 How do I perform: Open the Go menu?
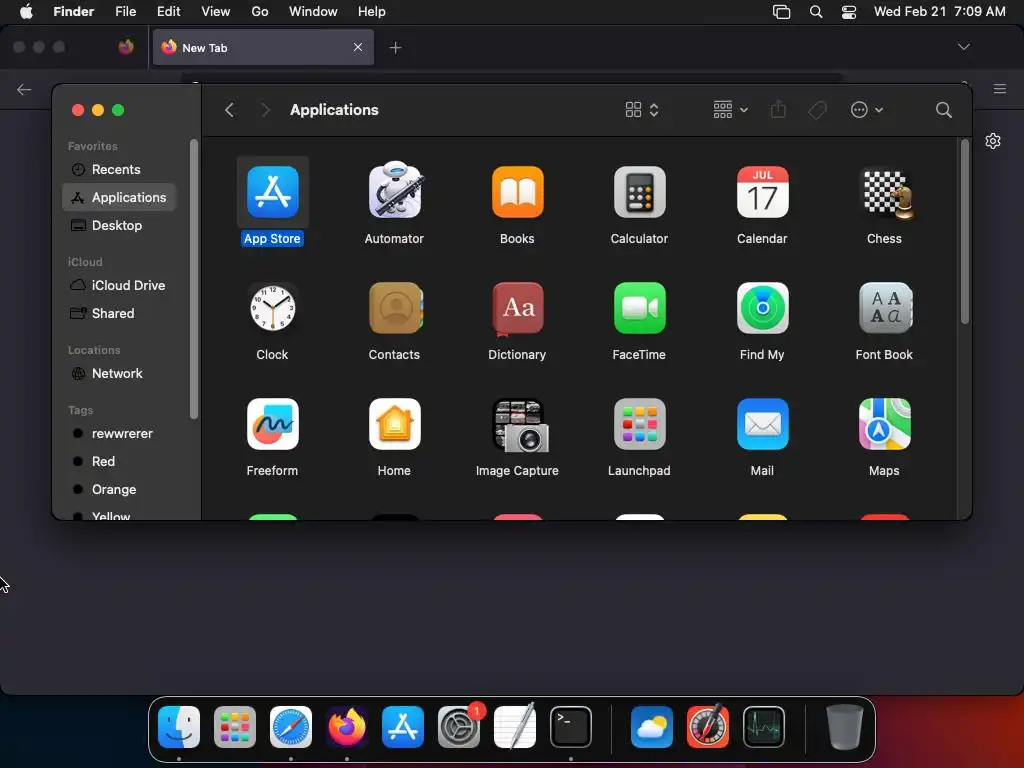tap(260, 12)
